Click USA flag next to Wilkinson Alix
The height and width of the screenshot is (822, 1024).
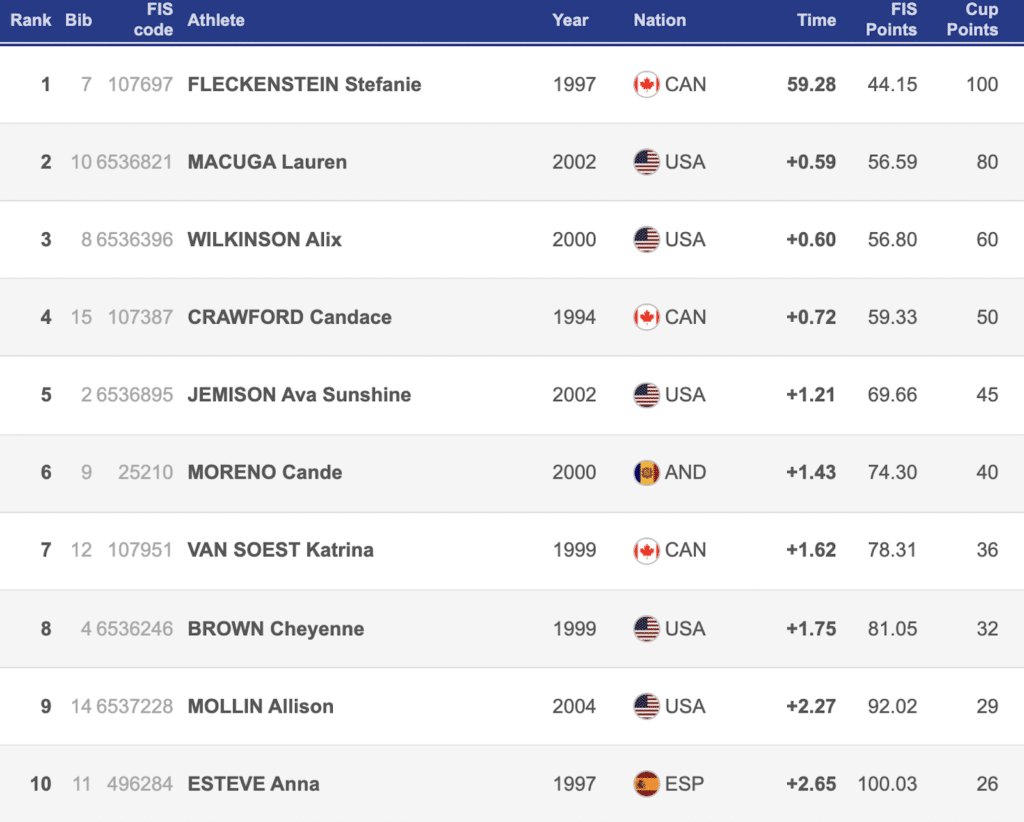pos(646,240)
